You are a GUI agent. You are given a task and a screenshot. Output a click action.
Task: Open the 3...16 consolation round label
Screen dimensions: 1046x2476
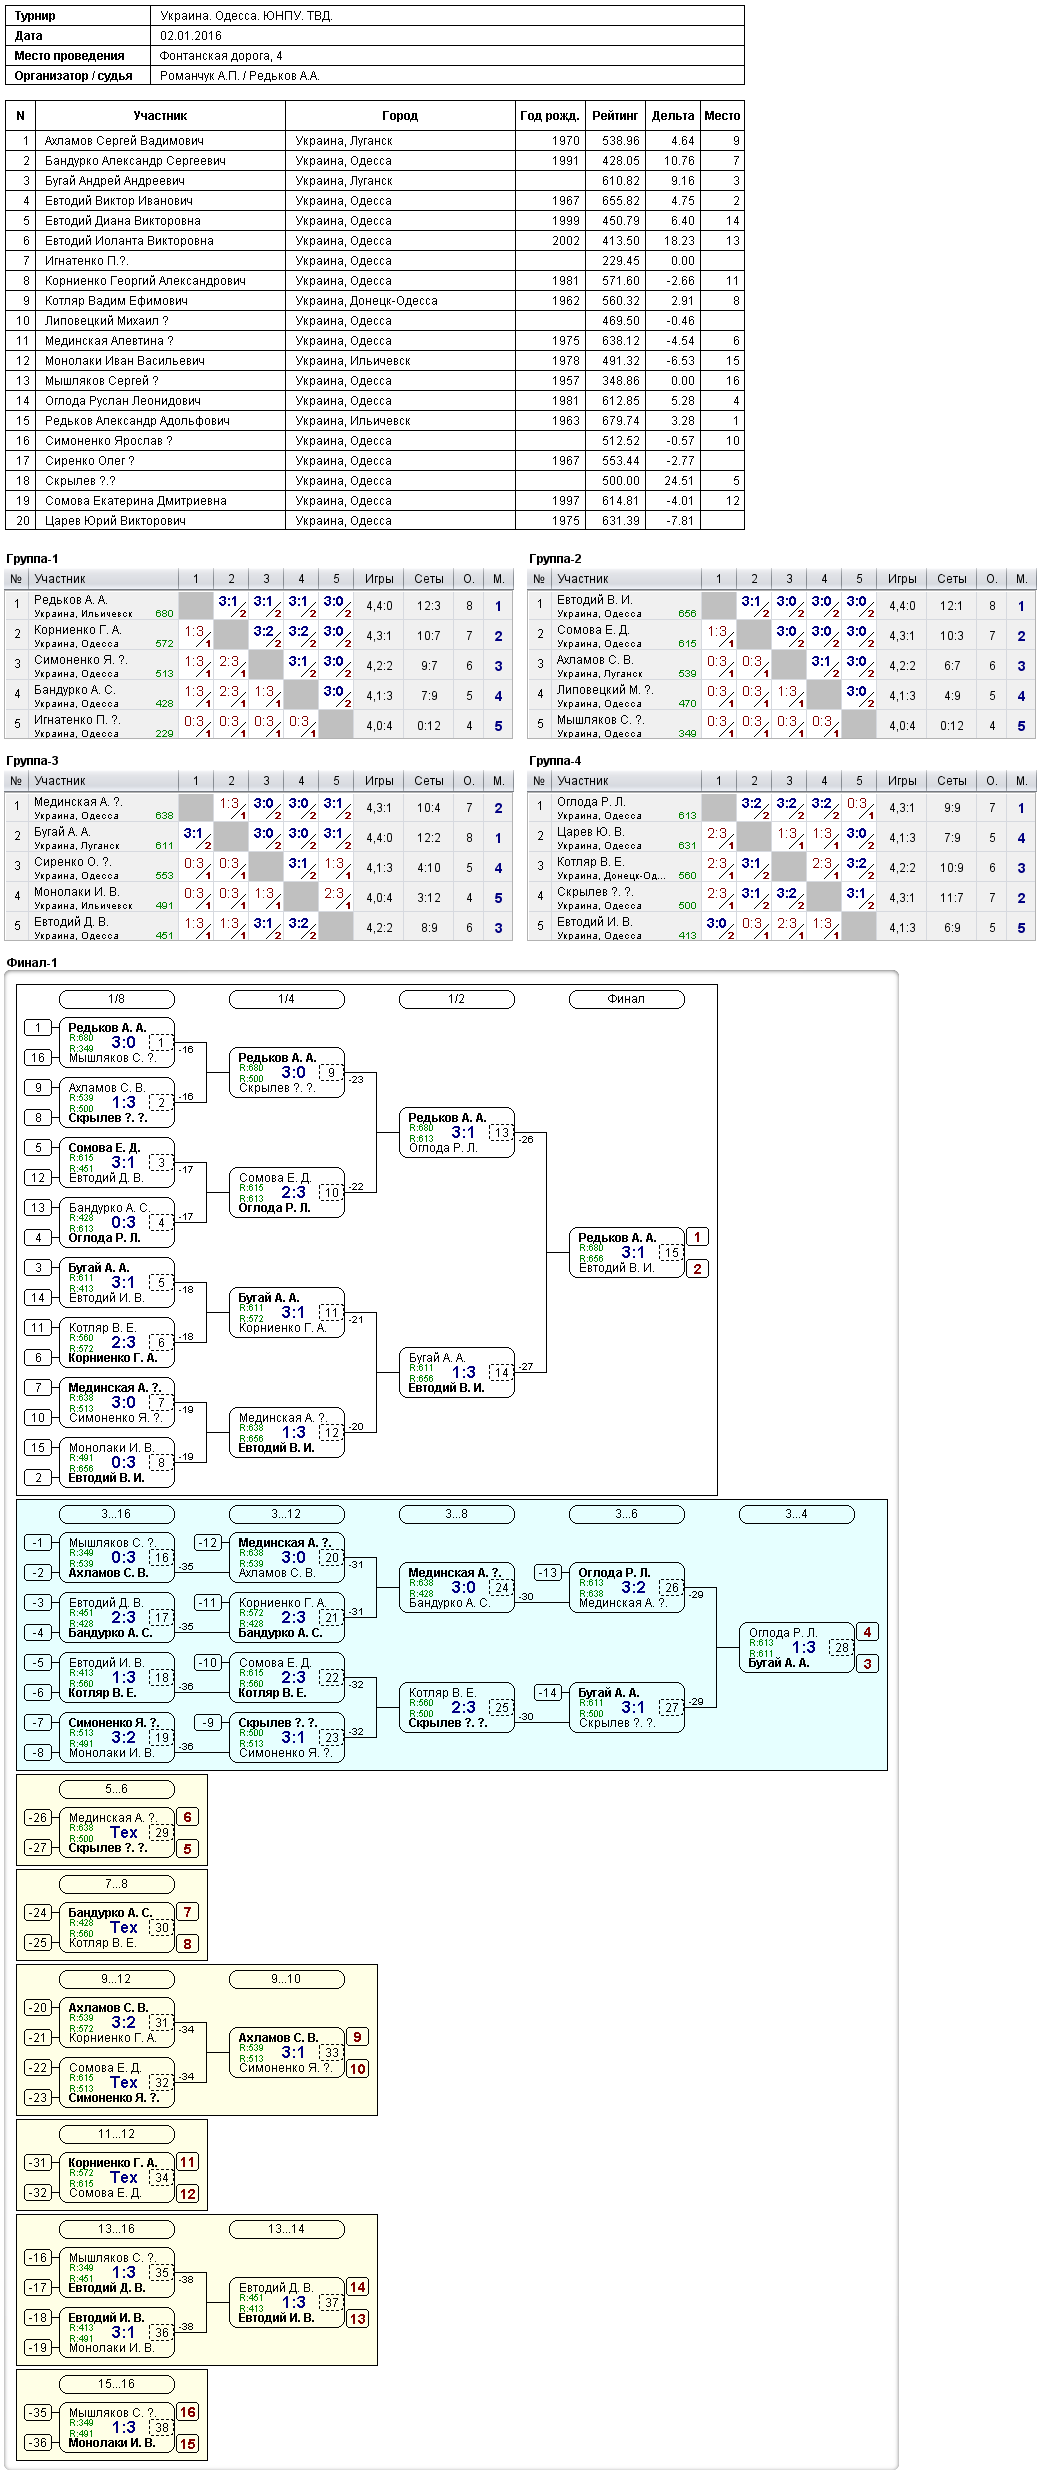point(117,1514)
